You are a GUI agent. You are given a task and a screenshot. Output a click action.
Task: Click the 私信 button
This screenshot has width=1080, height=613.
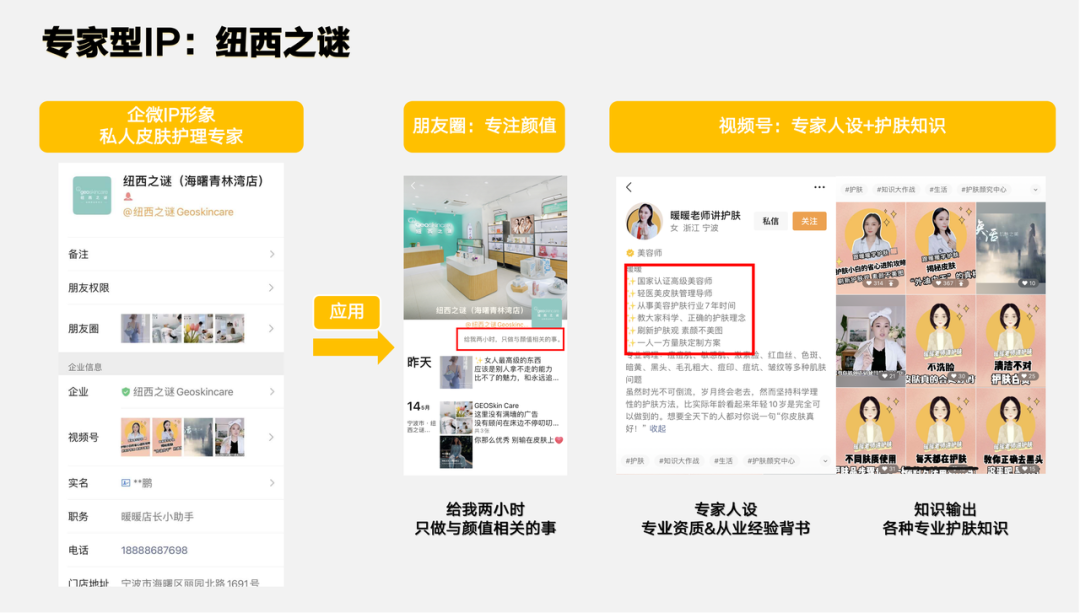tap(771, 221)
